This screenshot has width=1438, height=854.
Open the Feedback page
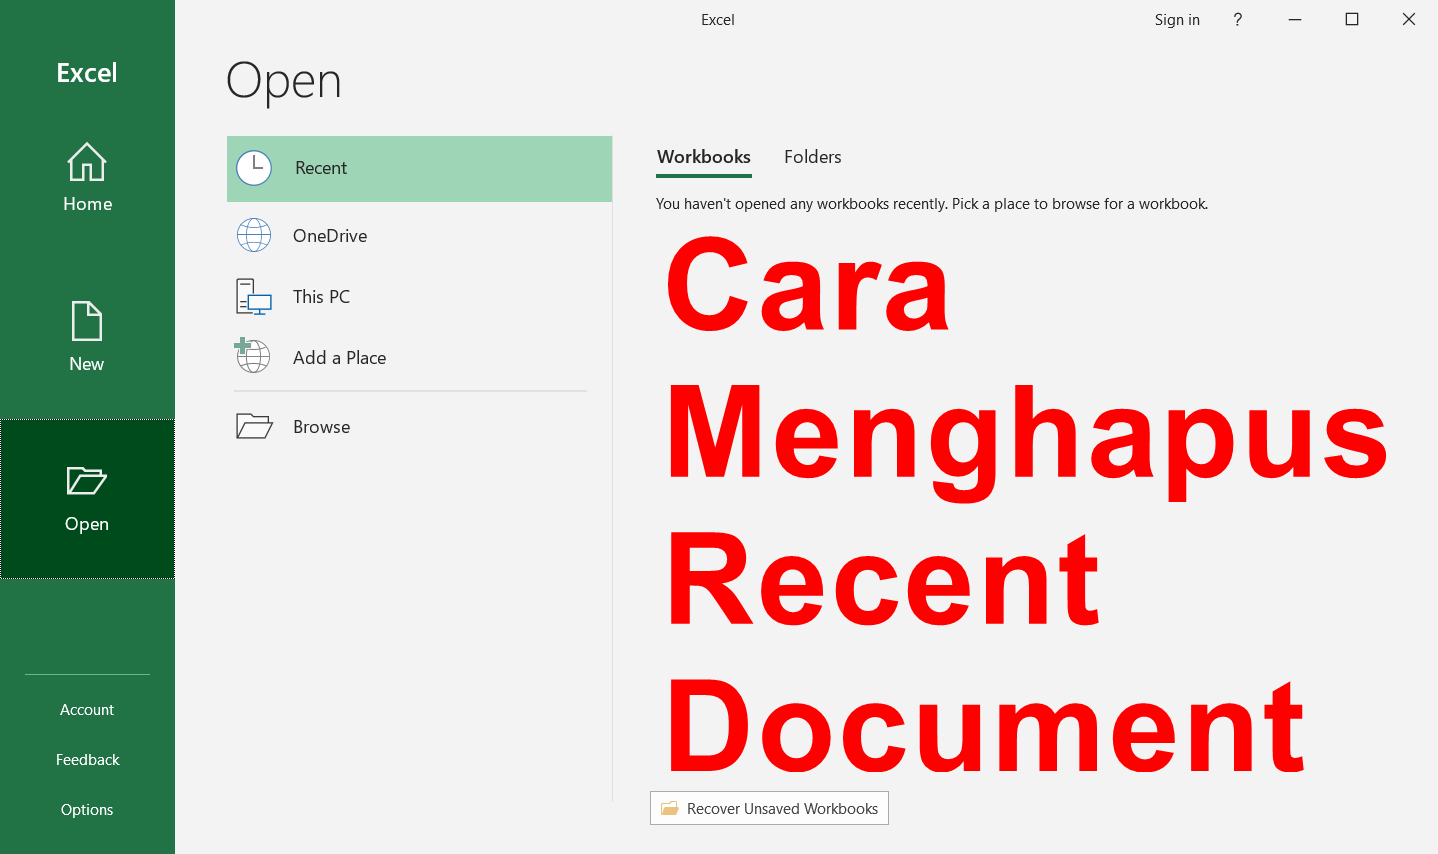(x=87, y=759)
